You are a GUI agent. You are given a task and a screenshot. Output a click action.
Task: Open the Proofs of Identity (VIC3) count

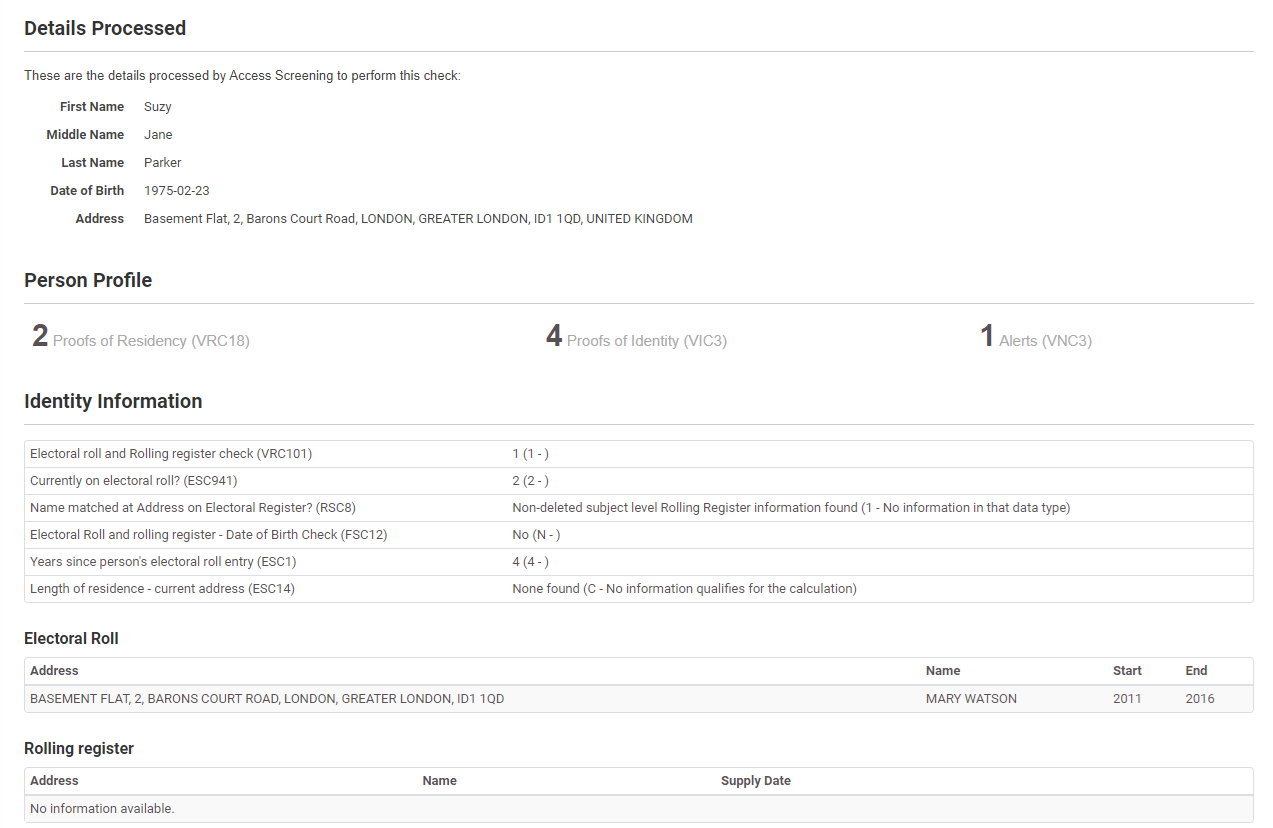coord(636,338)
